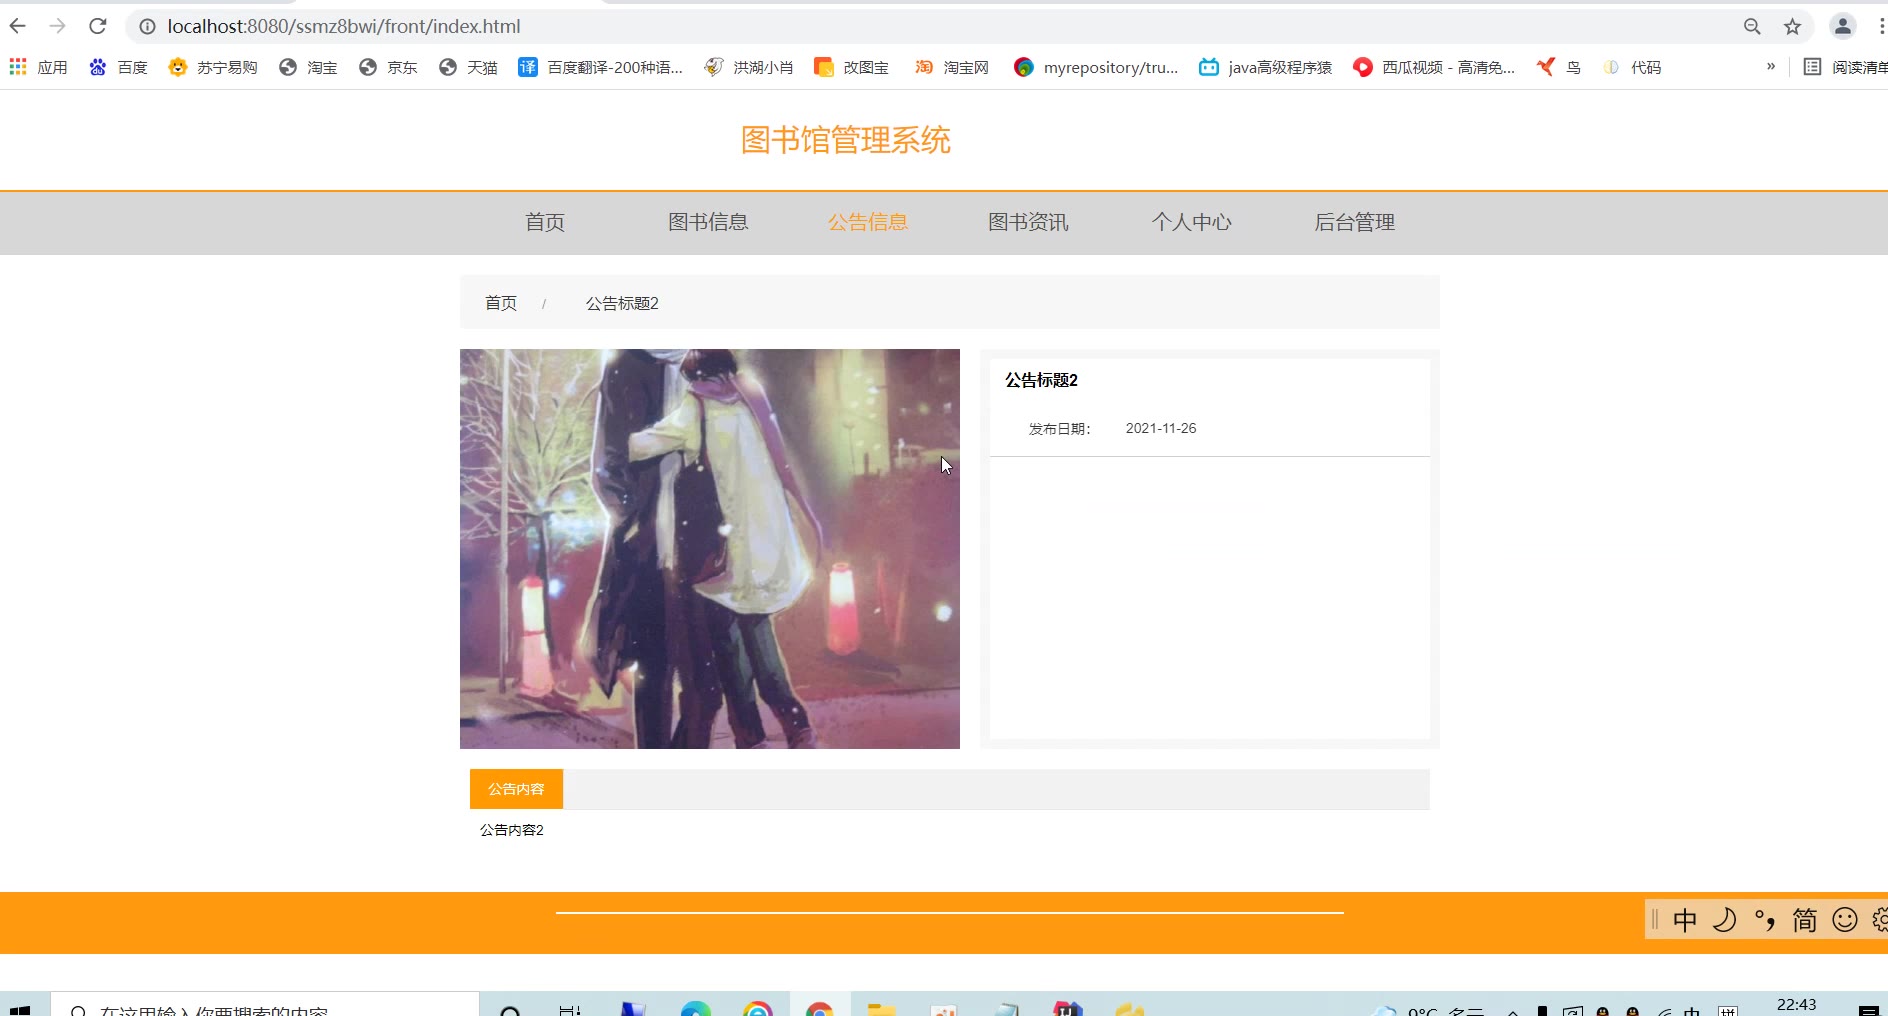
Task: Open the 天猫 bookmark
Action: [468, 67]
